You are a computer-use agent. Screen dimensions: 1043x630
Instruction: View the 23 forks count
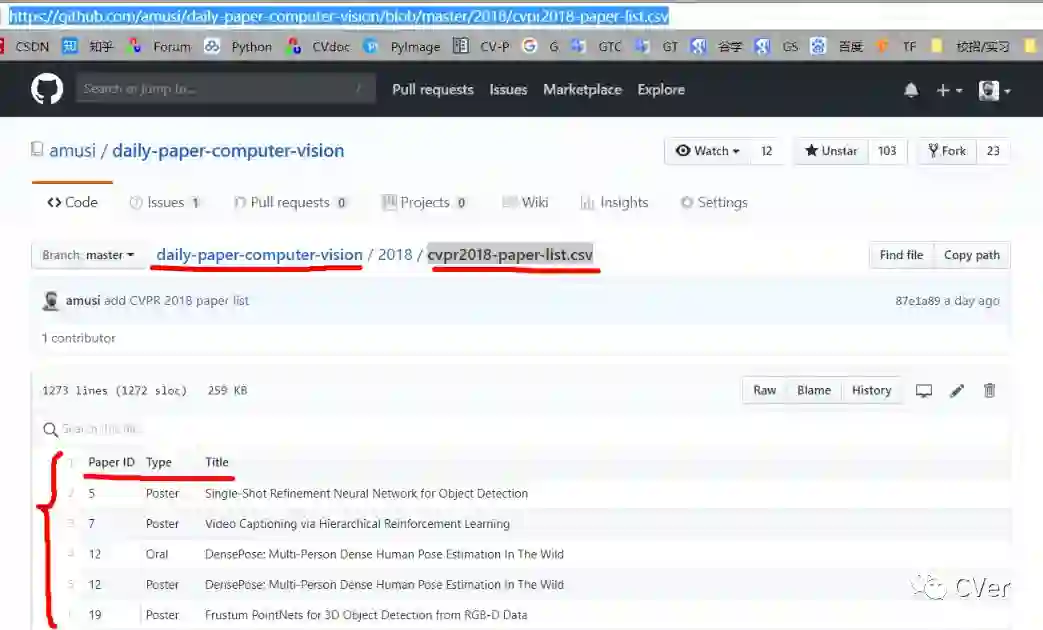992,151
